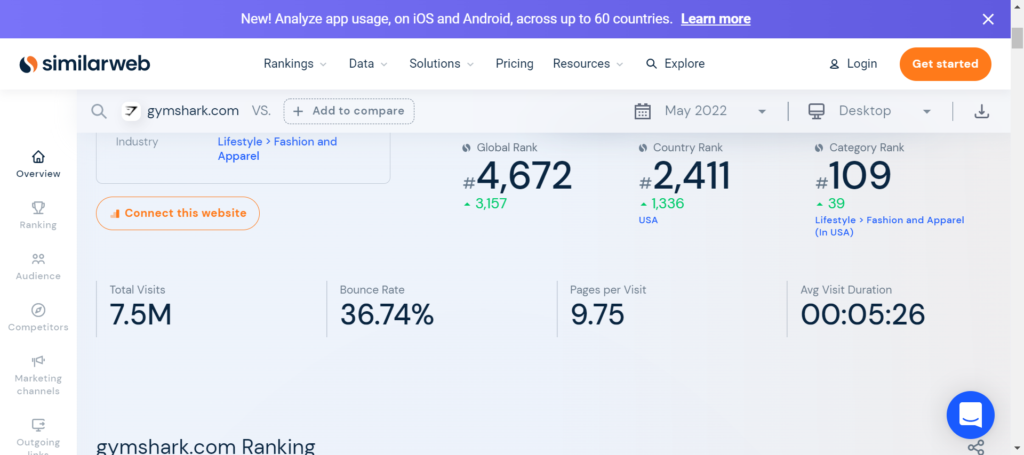
Task: Open the Learn more banner link
Action: click(715, 19)
